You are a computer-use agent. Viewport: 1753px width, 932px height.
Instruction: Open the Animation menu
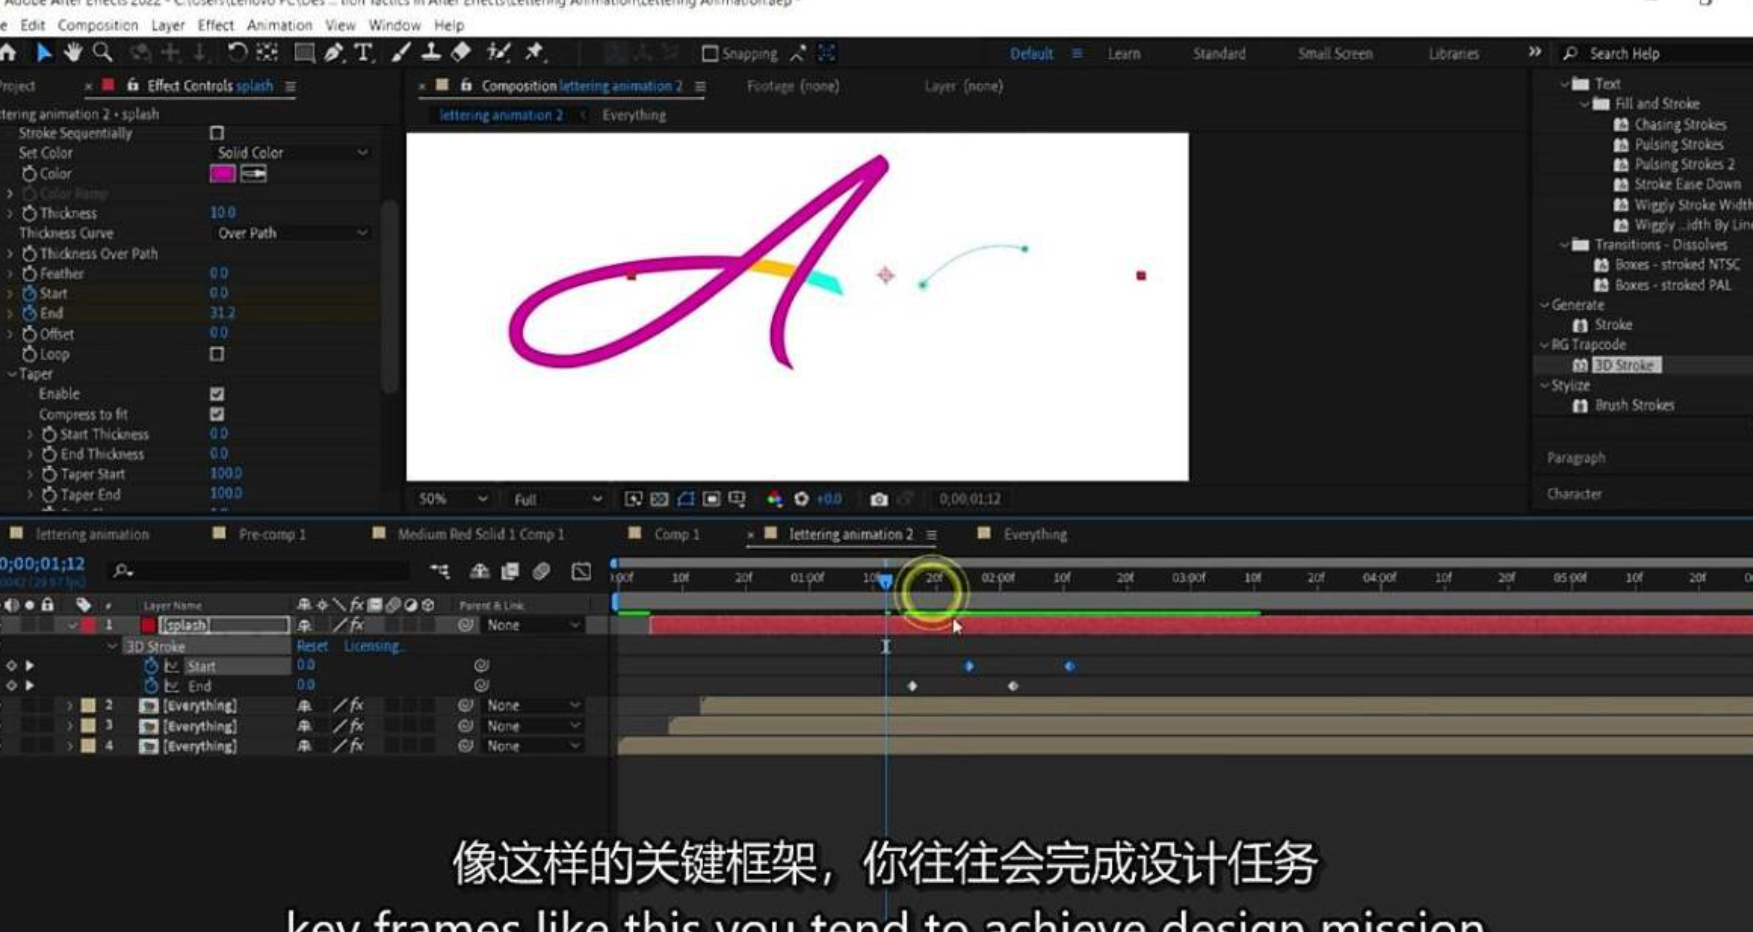point(279,25)
